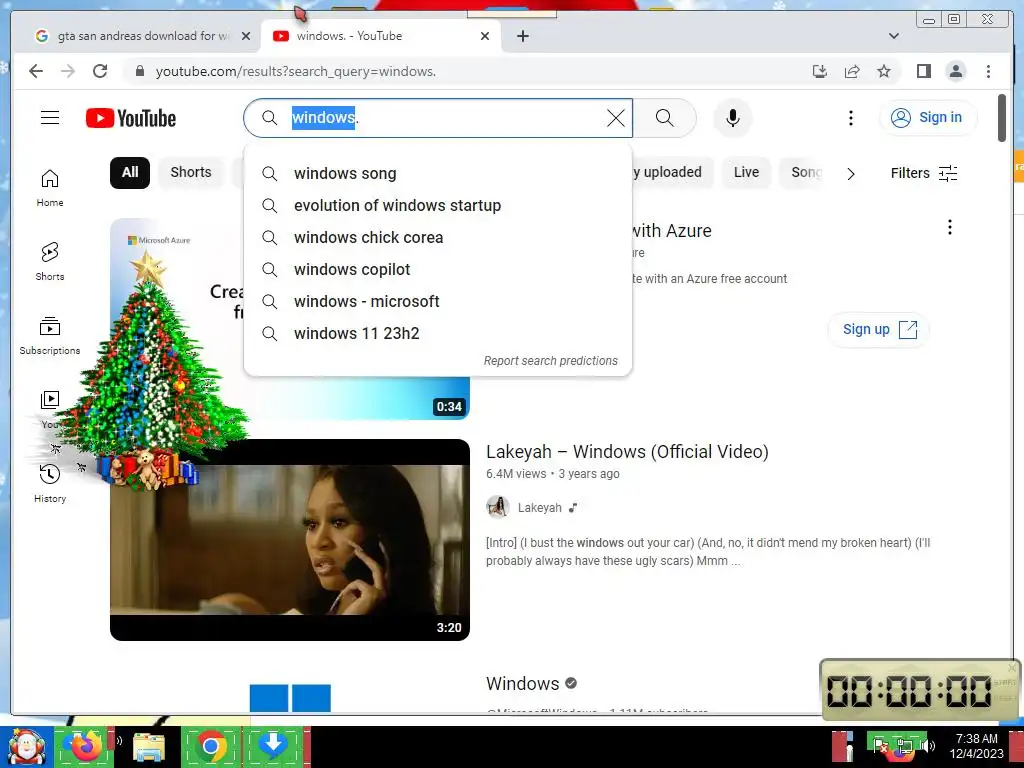Open History in the sidebar

click(50, 484)
